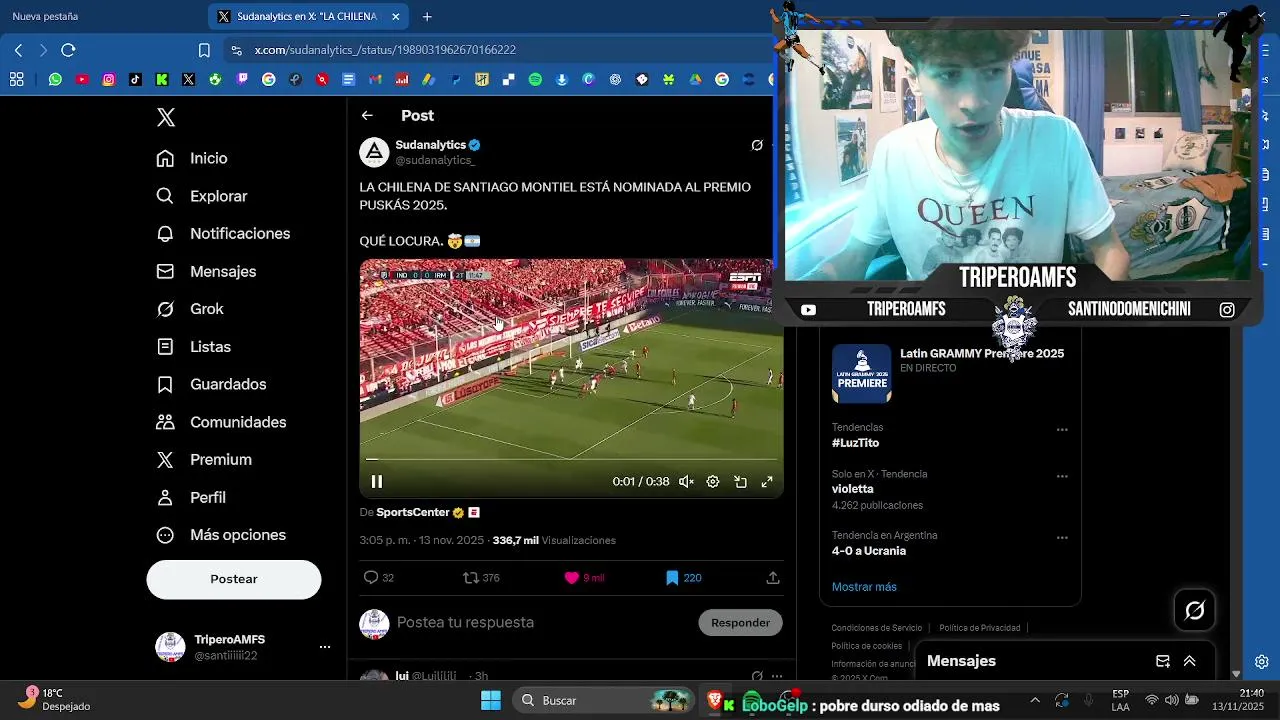Open options dots for #LuzTito trend
Screen dimensions: 1280x720
(x=1062, y=430)
